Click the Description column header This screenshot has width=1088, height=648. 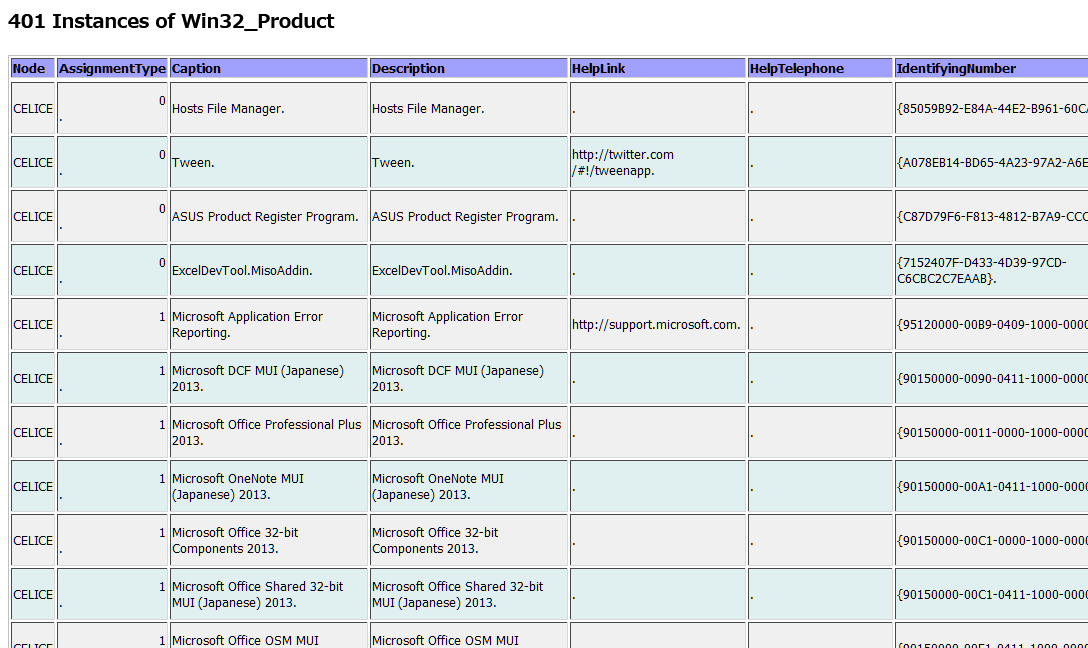tap(408, 69)
